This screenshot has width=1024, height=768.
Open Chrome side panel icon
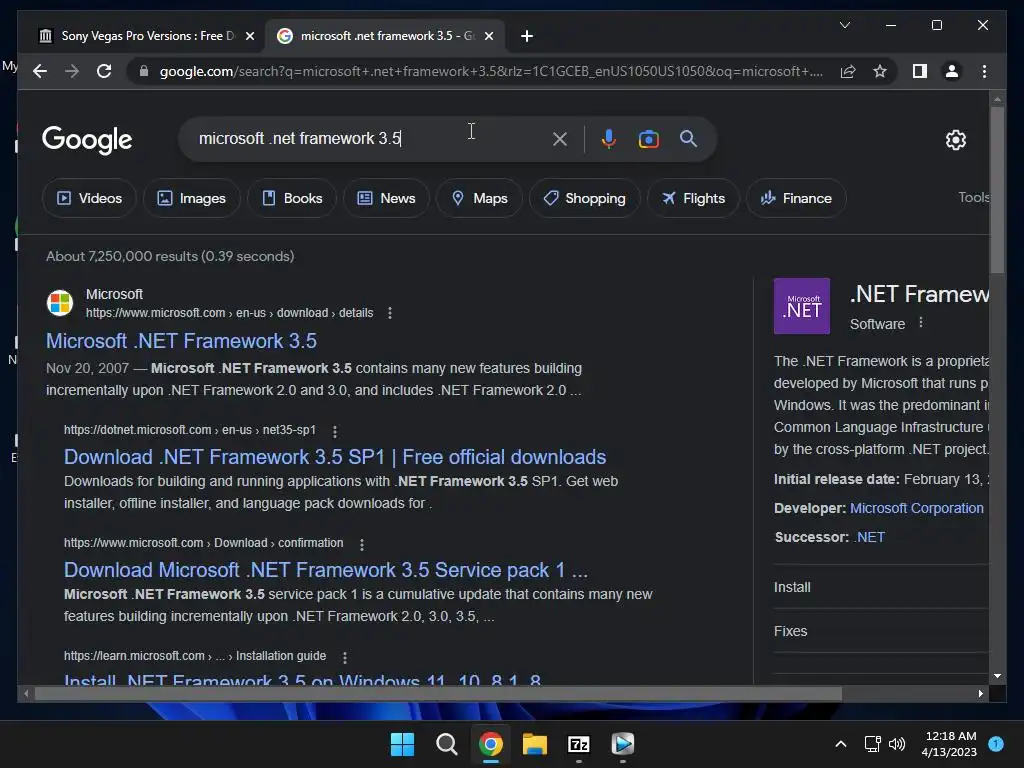(x=920, y=71)
